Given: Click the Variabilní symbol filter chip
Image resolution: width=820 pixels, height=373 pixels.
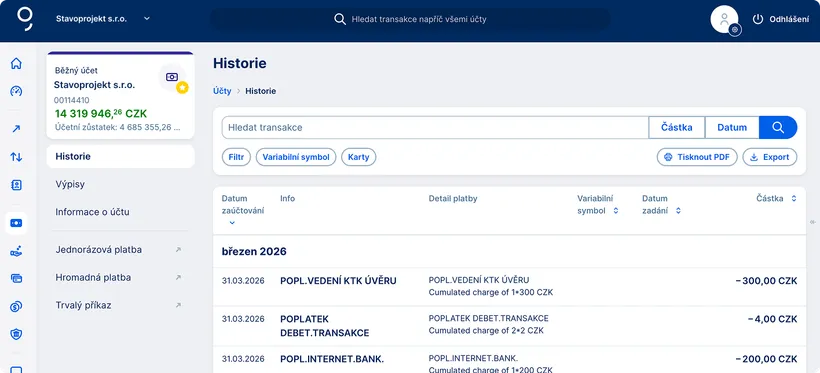Looking at the screenshot, I should pos(296,157).
